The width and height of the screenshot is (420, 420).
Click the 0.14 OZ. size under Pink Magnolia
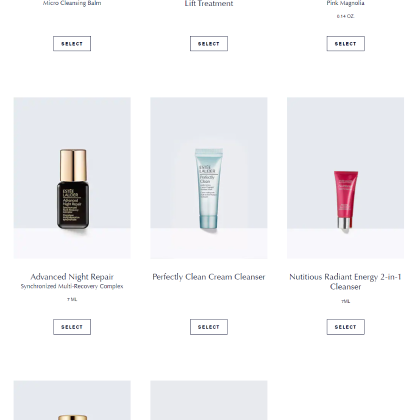click(x=346, y=16)
